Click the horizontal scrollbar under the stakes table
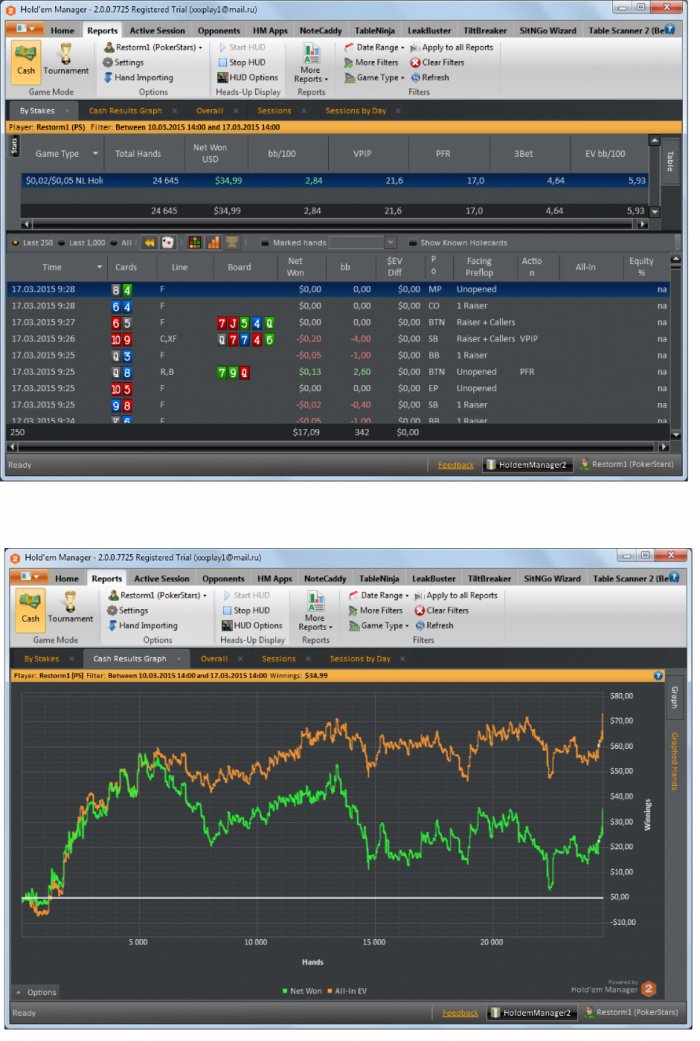 [x=334, y=224]
